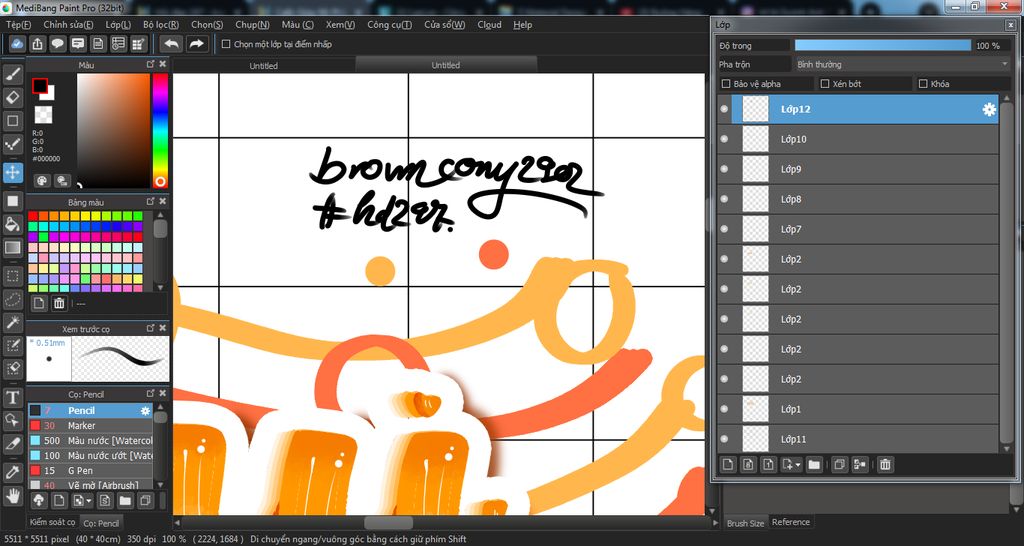
Task: Open Pencil brush settings gear
Action: coord(145,411)
